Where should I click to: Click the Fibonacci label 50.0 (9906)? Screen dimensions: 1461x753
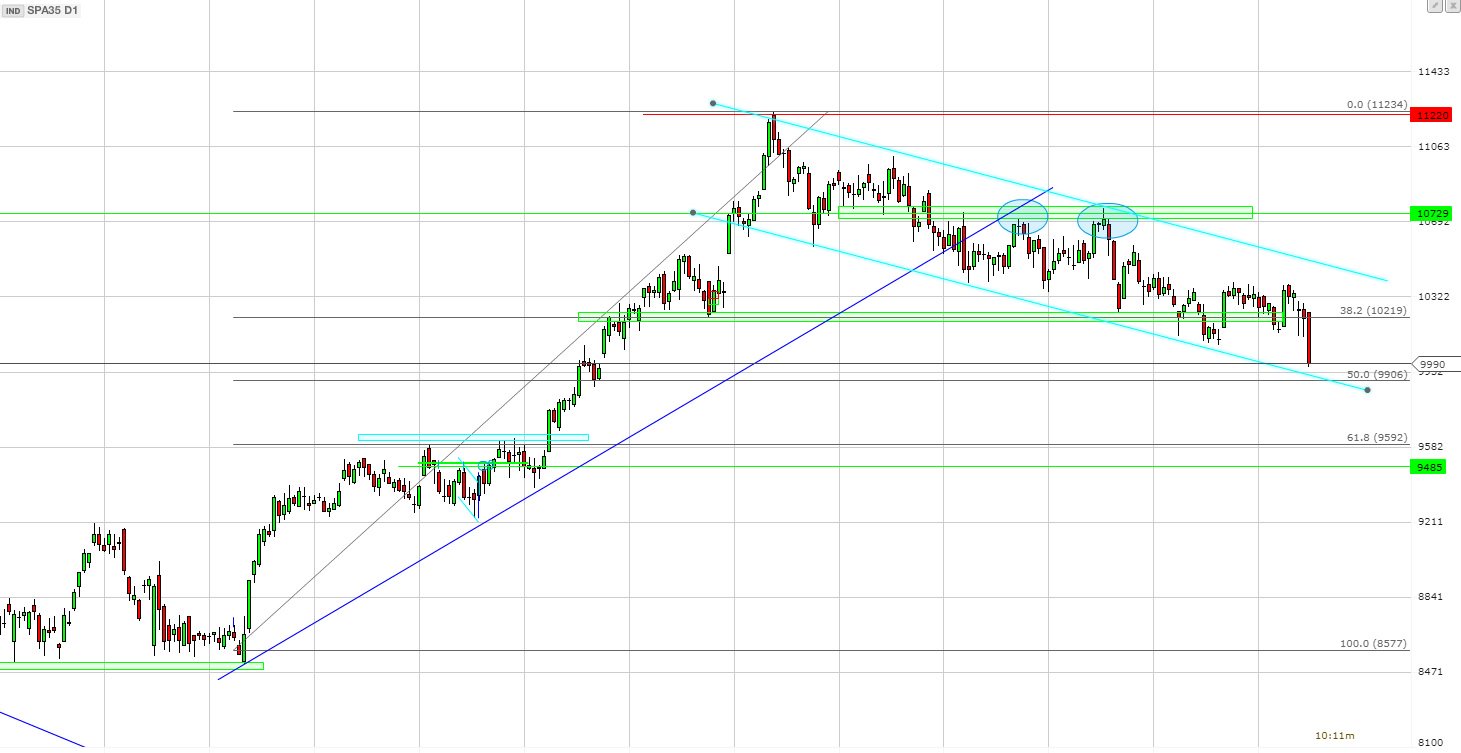coord(1377,374)
